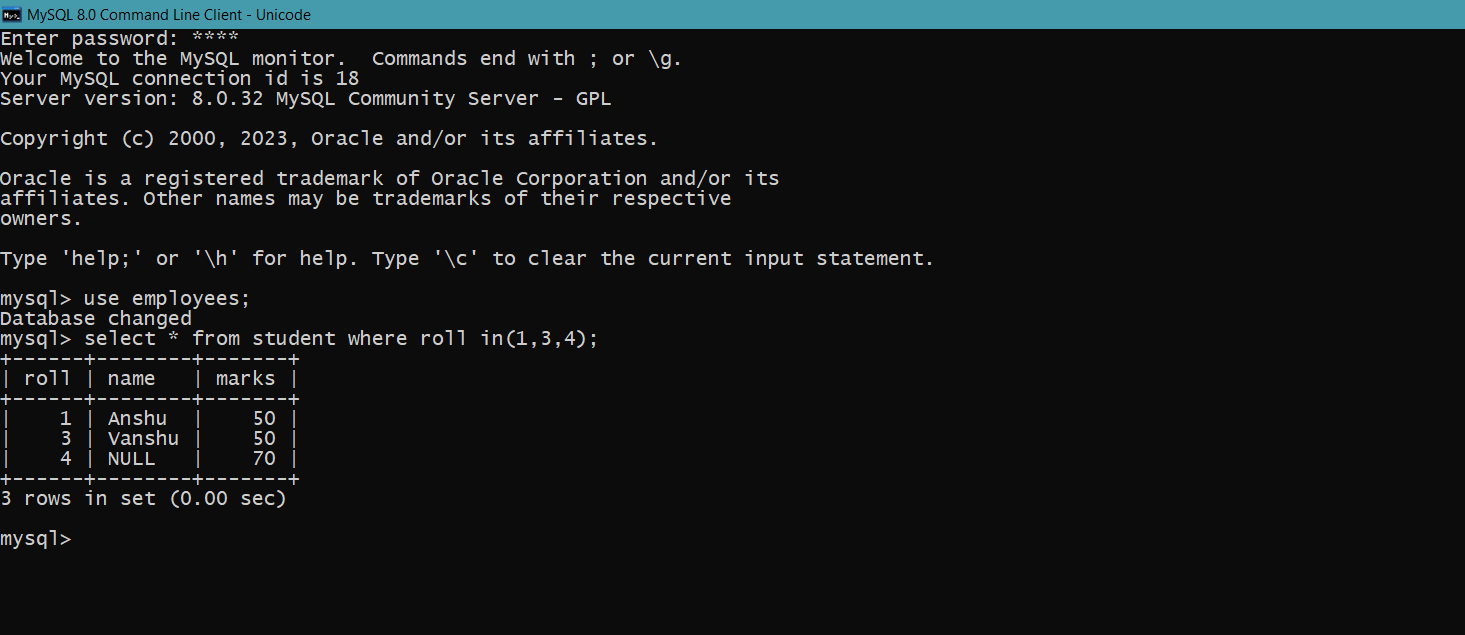
Task: Click the 'Enter password' line
Action: [120, 38]
